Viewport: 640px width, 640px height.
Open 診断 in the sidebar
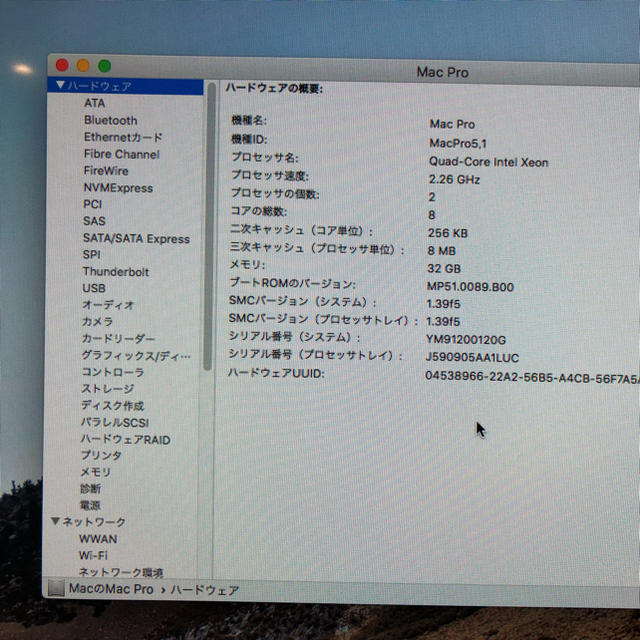90,489
